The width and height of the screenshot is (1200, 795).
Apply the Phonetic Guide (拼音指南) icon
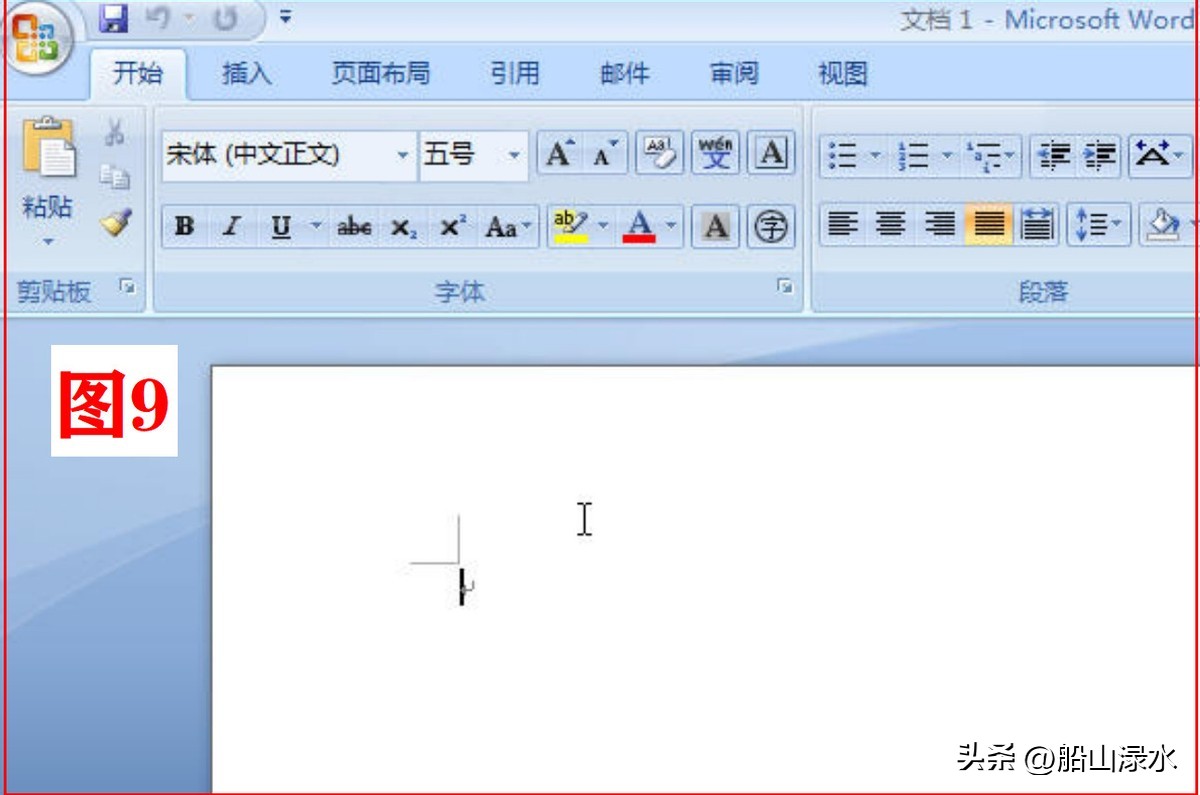(714, 152)
